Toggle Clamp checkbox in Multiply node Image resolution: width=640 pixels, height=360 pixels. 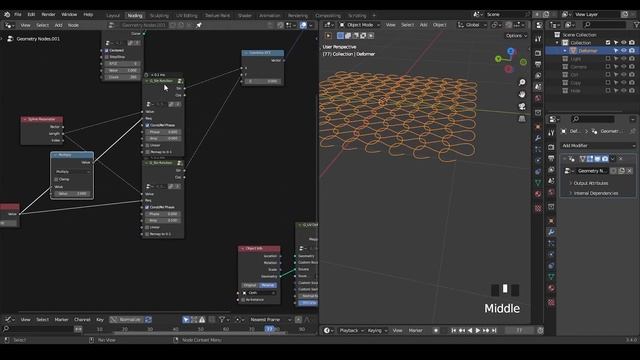tap(56, 179)
